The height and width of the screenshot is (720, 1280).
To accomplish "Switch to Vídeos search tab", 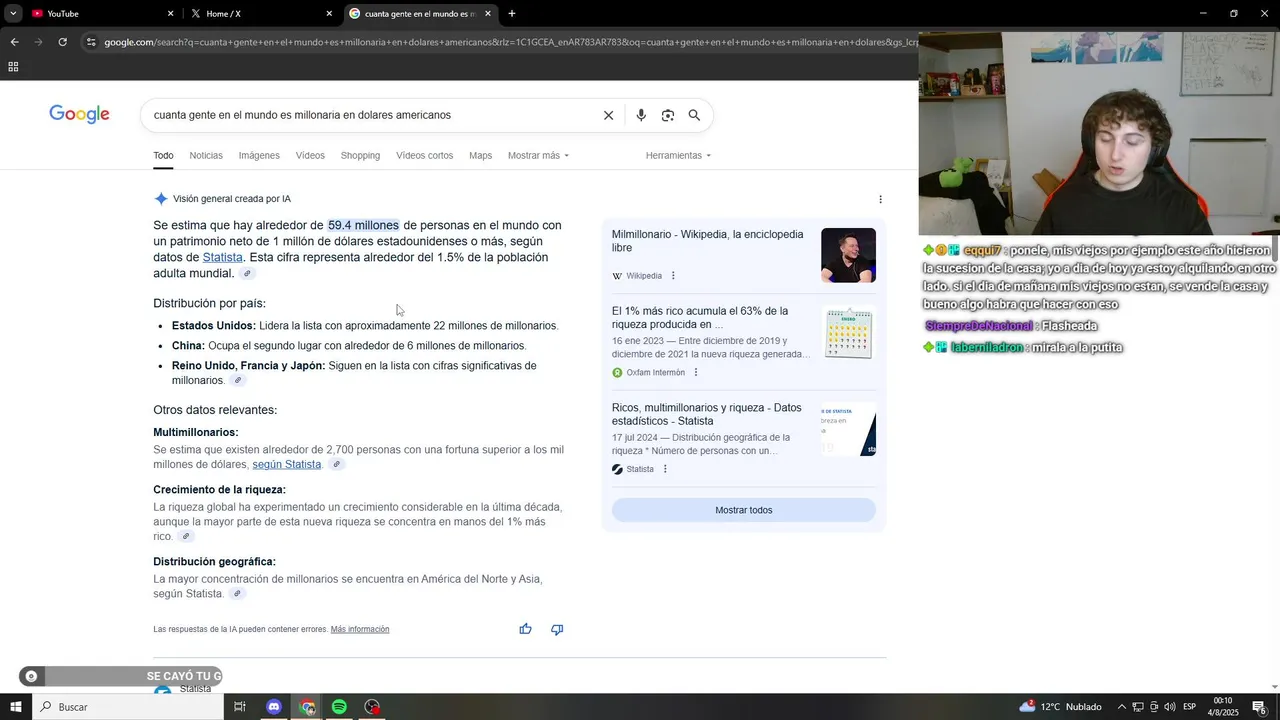I will 310,156.
